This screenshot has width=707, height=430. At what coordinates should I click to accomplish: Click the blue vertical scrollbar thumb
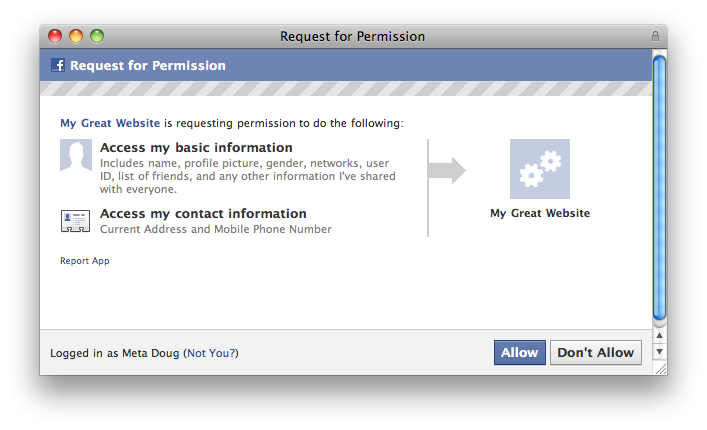(659, 185)
